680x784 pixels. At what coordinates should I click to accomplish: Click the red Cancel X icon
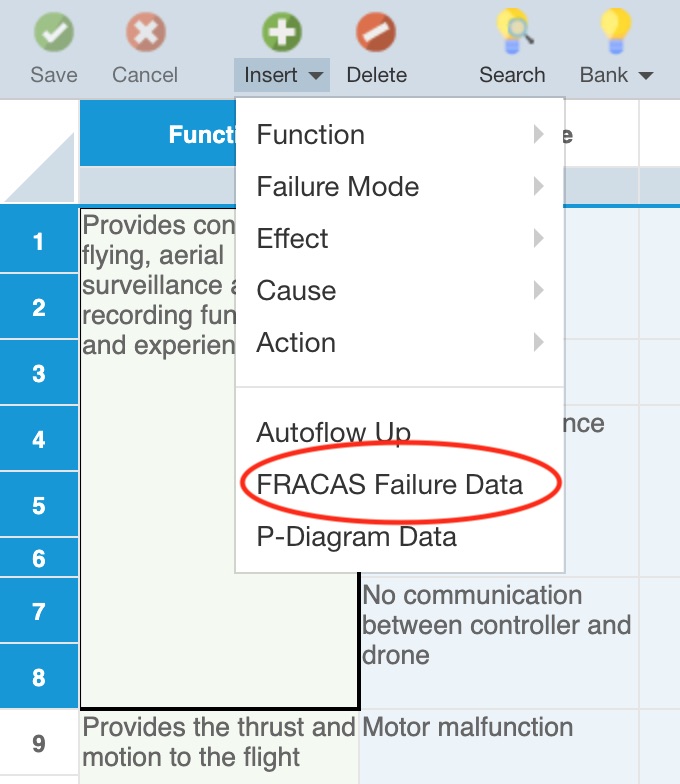tap(146, 32)
